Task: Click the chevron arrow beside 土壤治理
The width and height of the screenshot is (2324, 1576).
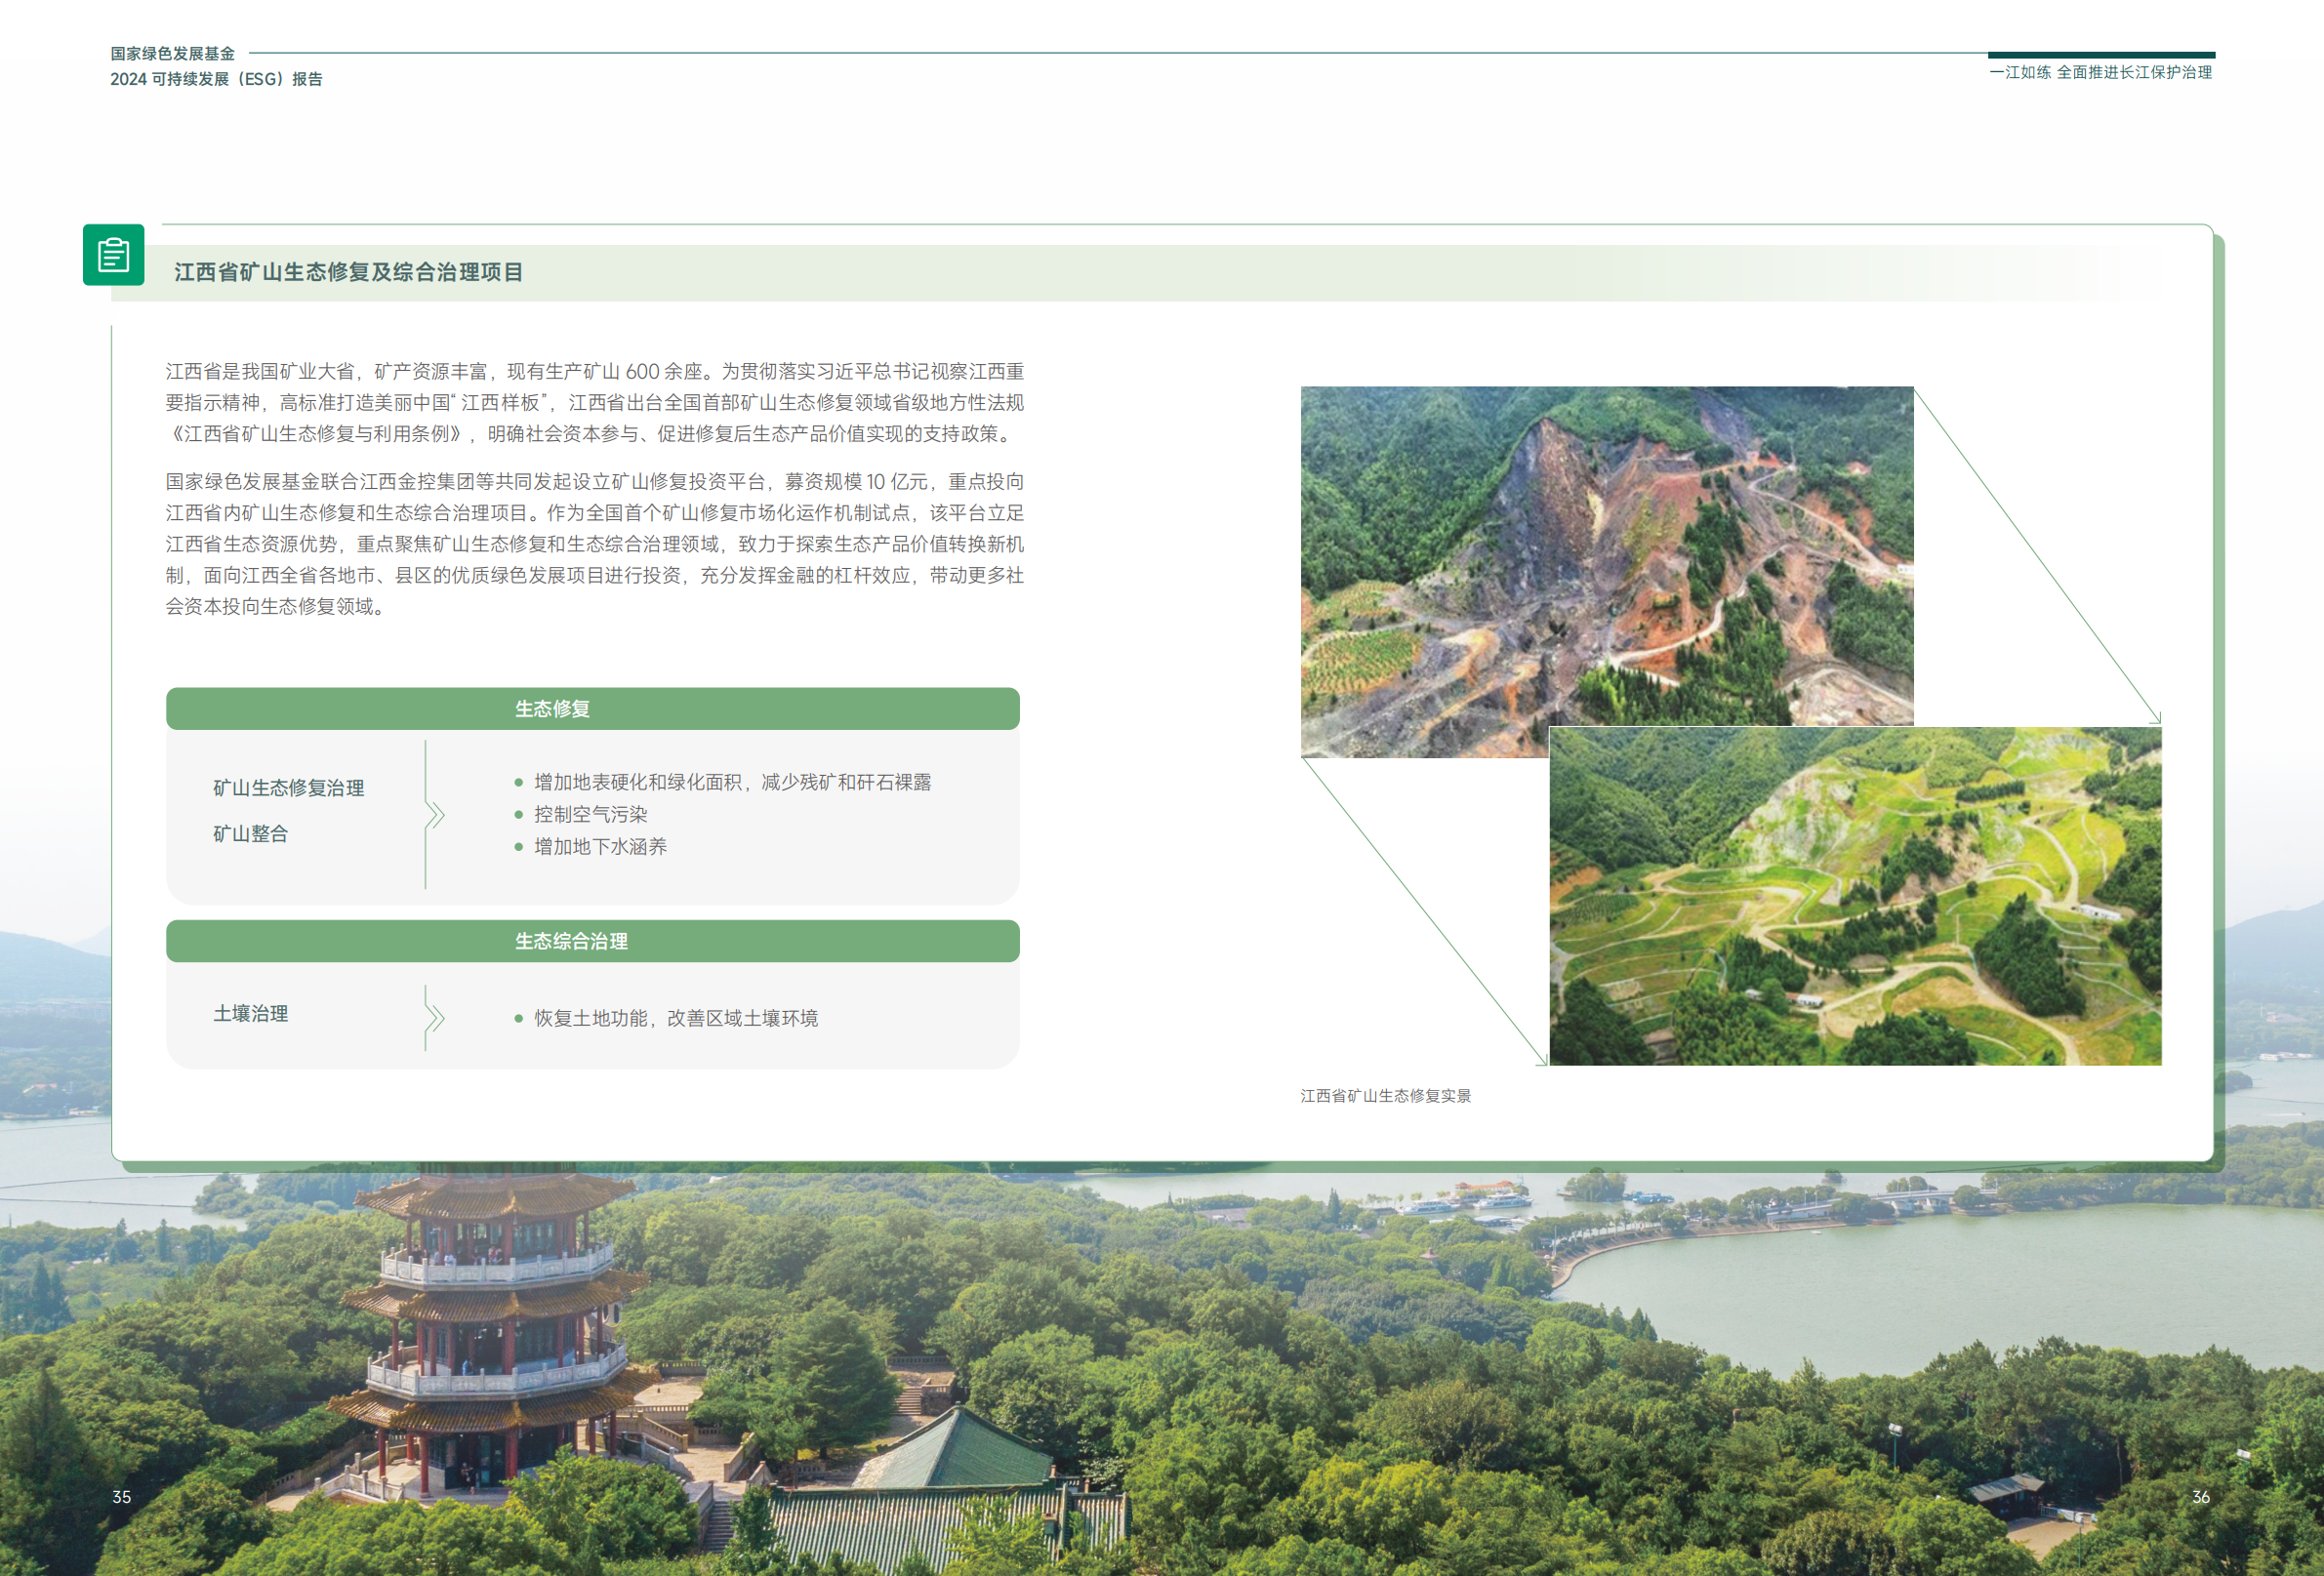Action: (x=434, y=1018)
